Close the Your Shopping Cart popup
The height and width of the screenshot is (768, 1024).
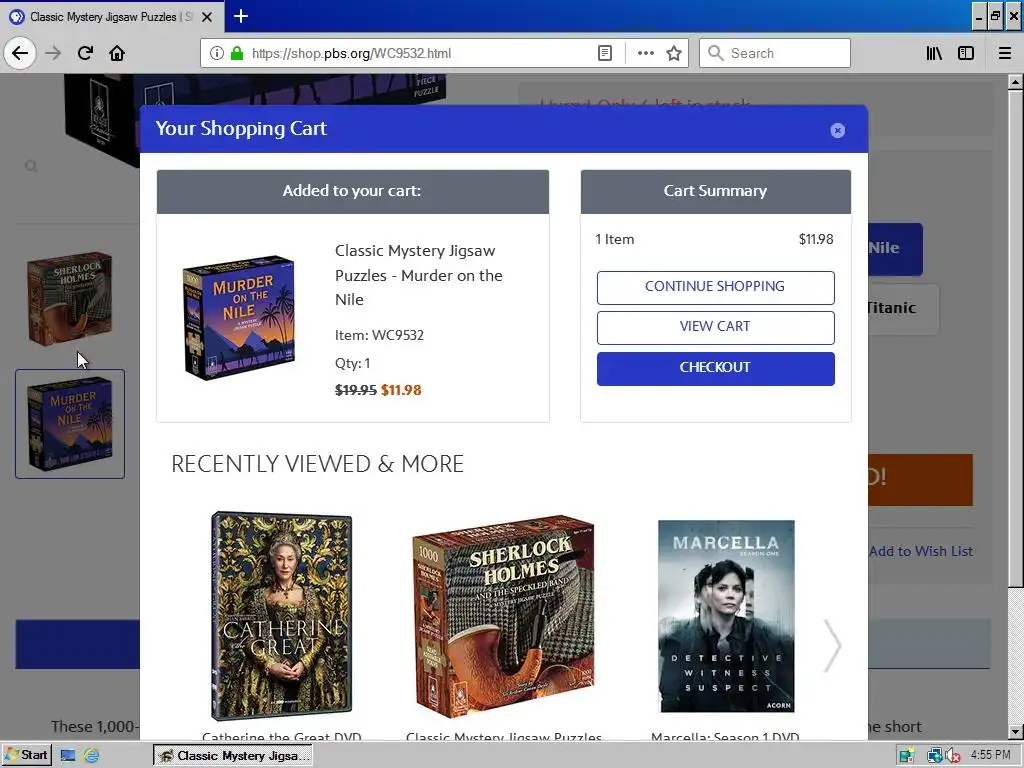(x=837, y=131)
